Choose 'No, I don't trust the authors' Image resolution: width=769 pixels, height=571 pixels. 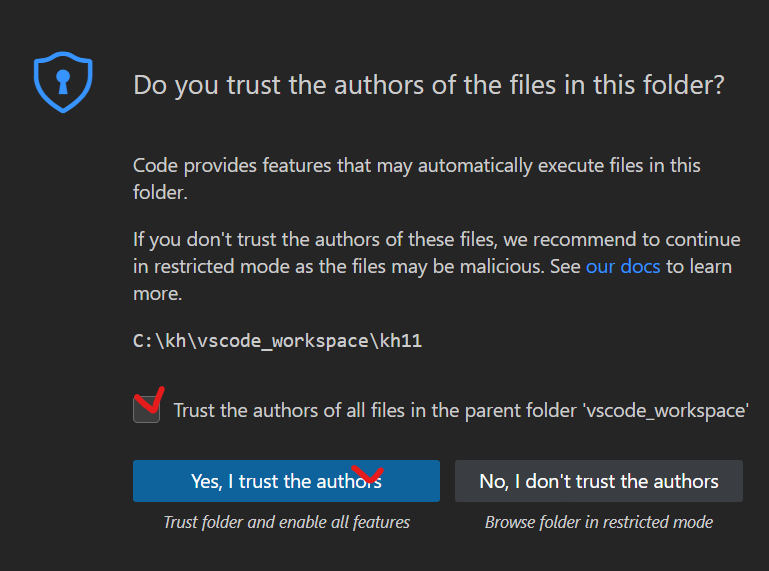tap(599, 481)
